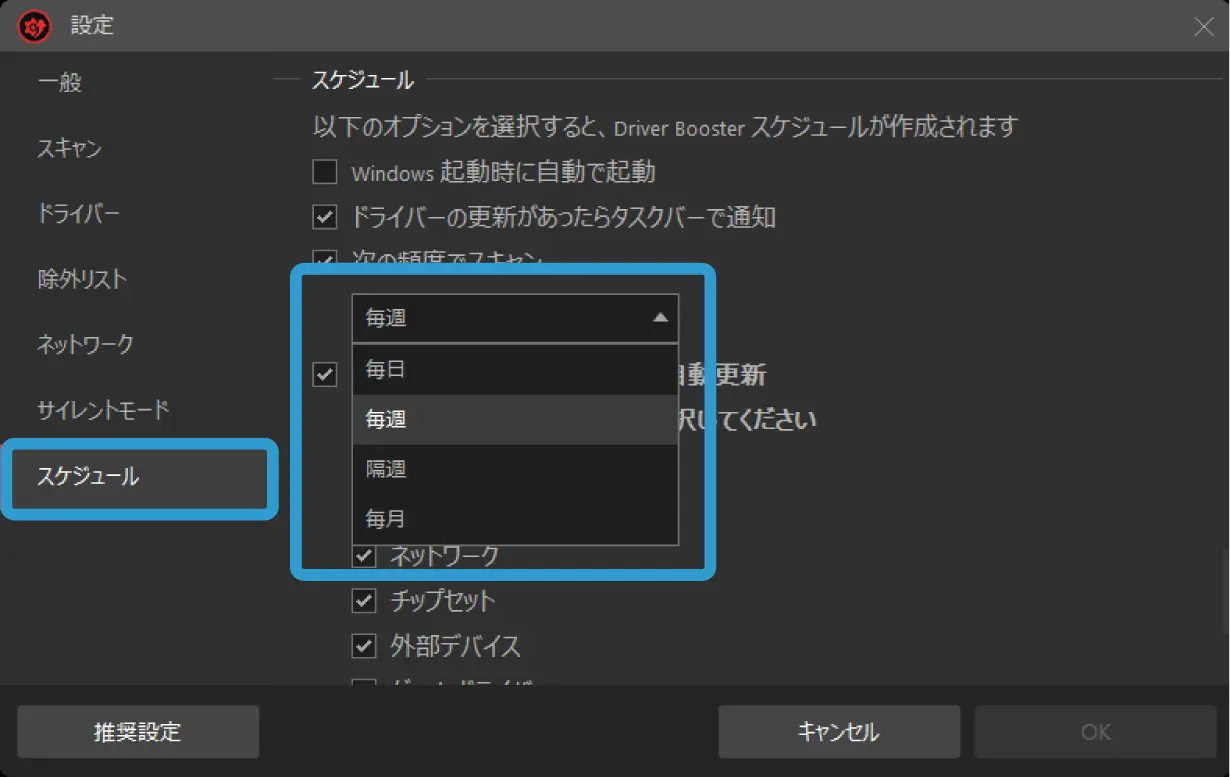Viewport: 1230px width, 777px height.
Task: Open the サイレントモード section
Action: [103, 410]
